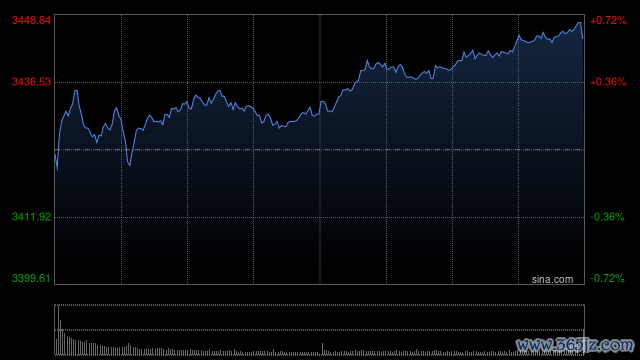This screenshot has width=640, height=360.
Task: Click the 3399.61 bottom price label
Action: pos(31,278)
